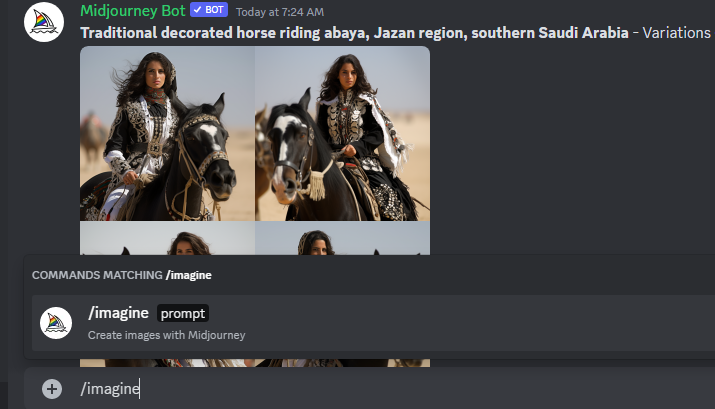This screenshot has width=715, height=409.
Task: Click the Commands Matching /imagine header
Action: coord(122,275)
